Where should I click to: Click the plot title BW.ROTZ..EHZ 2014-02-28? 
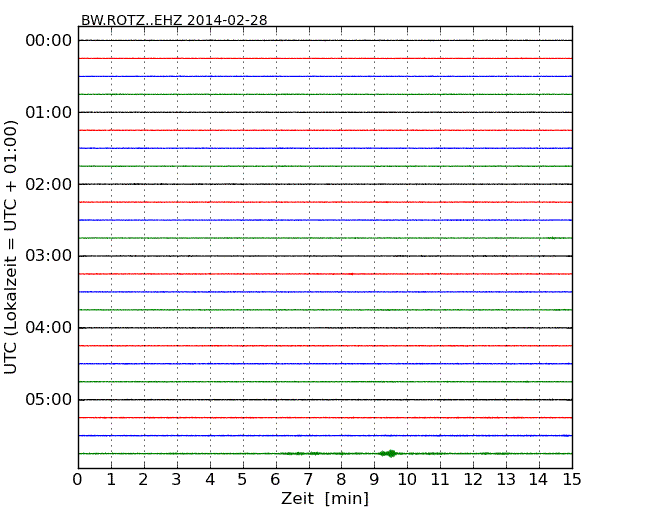[174, 20]
